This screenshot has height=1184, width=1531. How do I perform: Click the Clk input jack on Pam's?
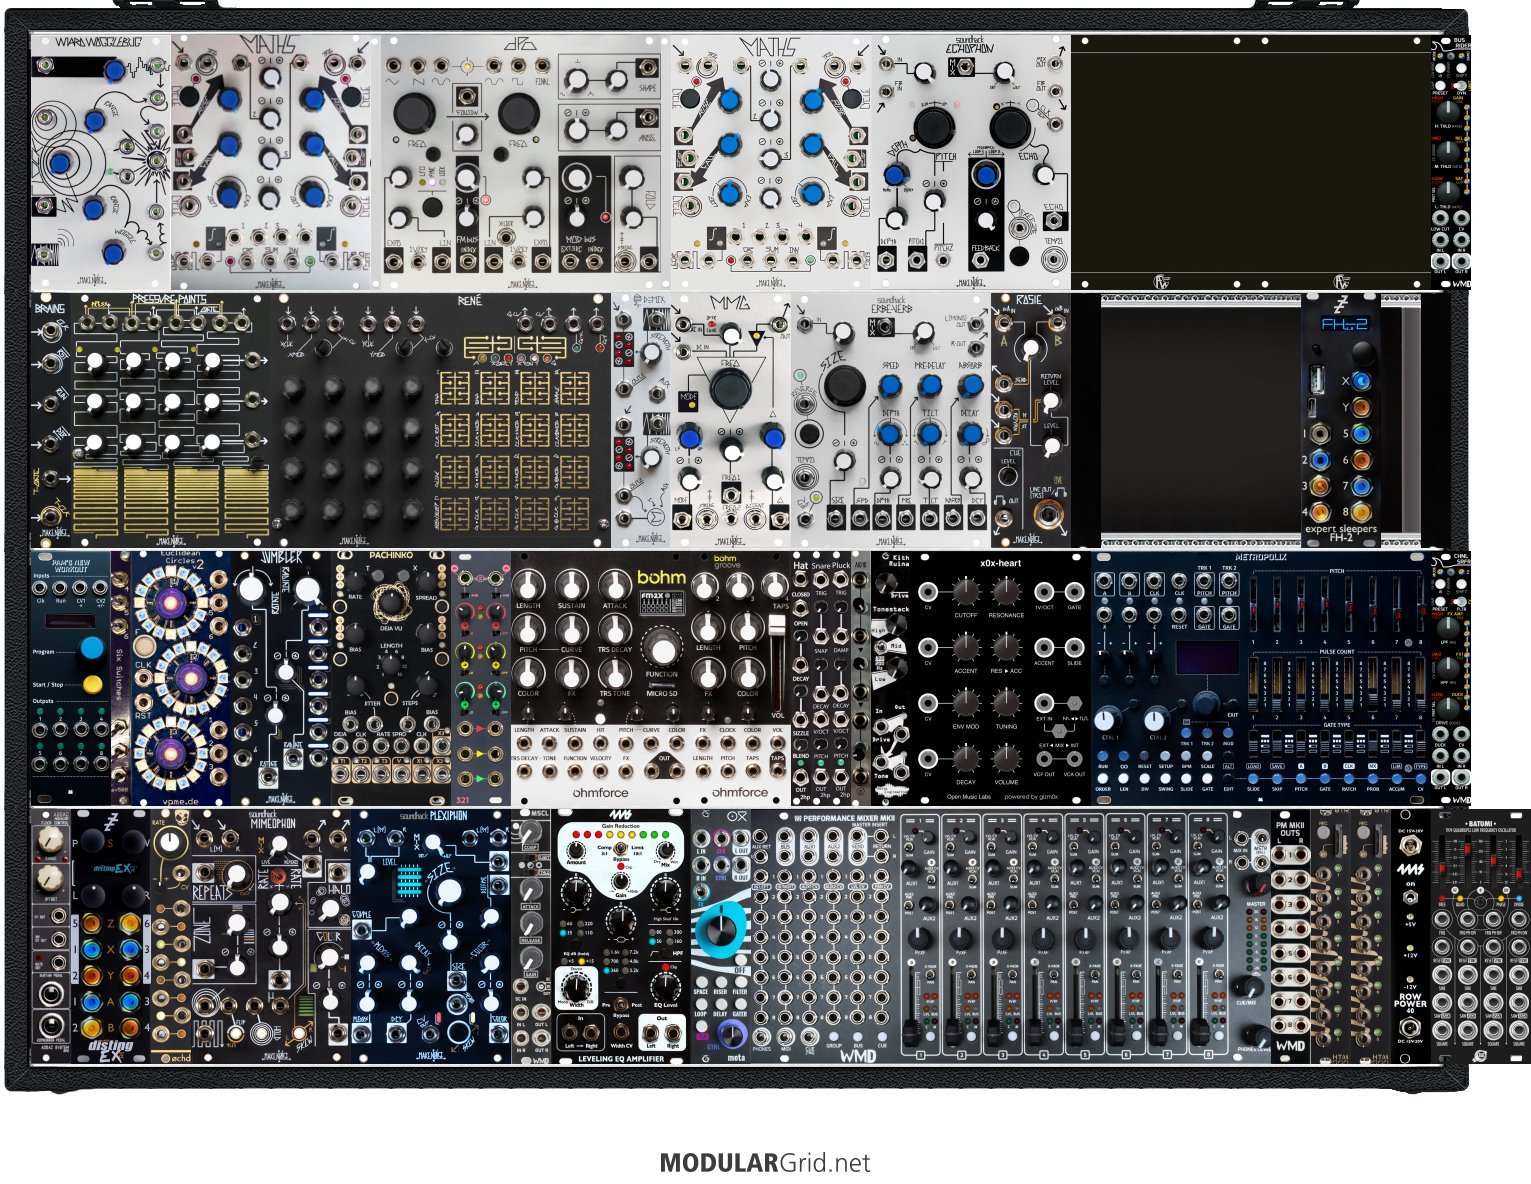[41, 590]
